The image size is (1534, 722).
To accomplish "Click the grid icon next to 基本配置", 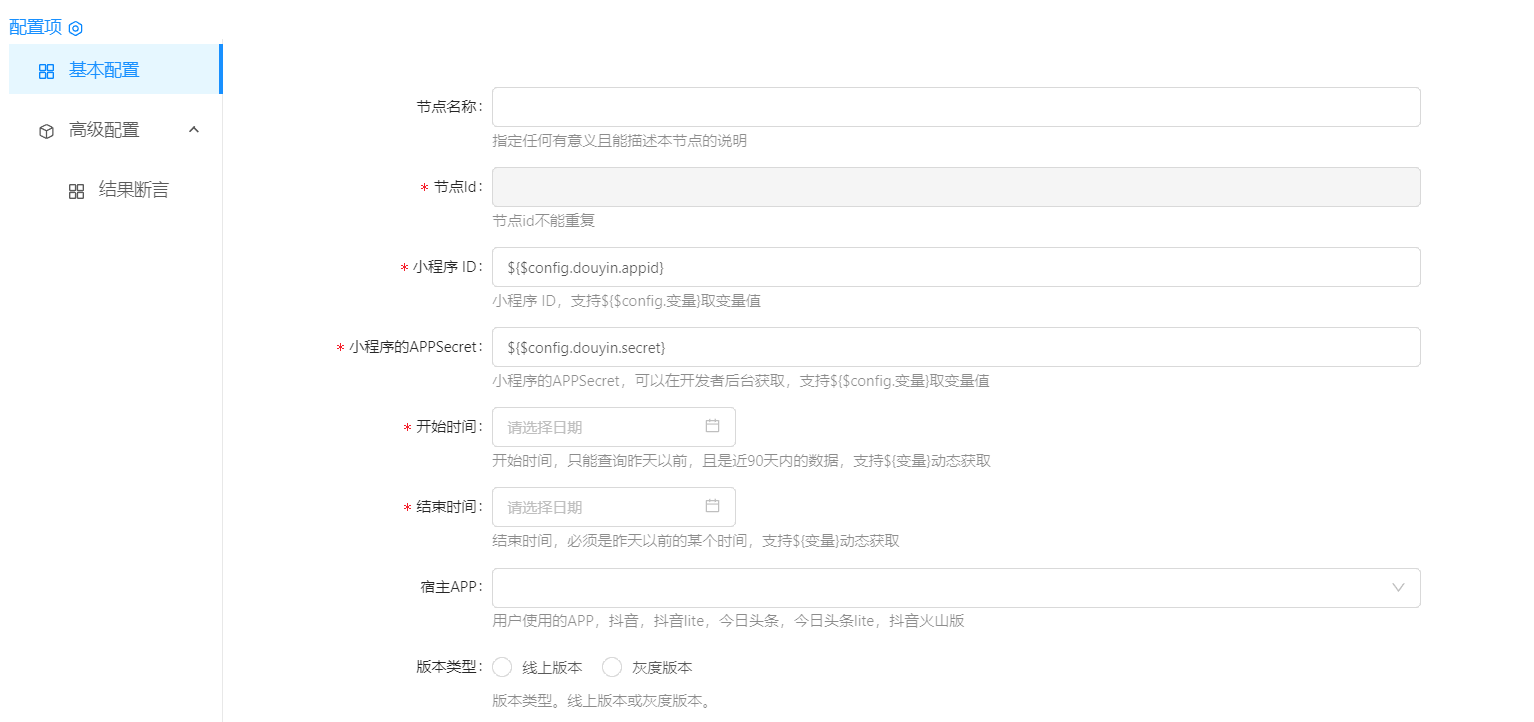I will pyautogui.click(x=46, y=71).
